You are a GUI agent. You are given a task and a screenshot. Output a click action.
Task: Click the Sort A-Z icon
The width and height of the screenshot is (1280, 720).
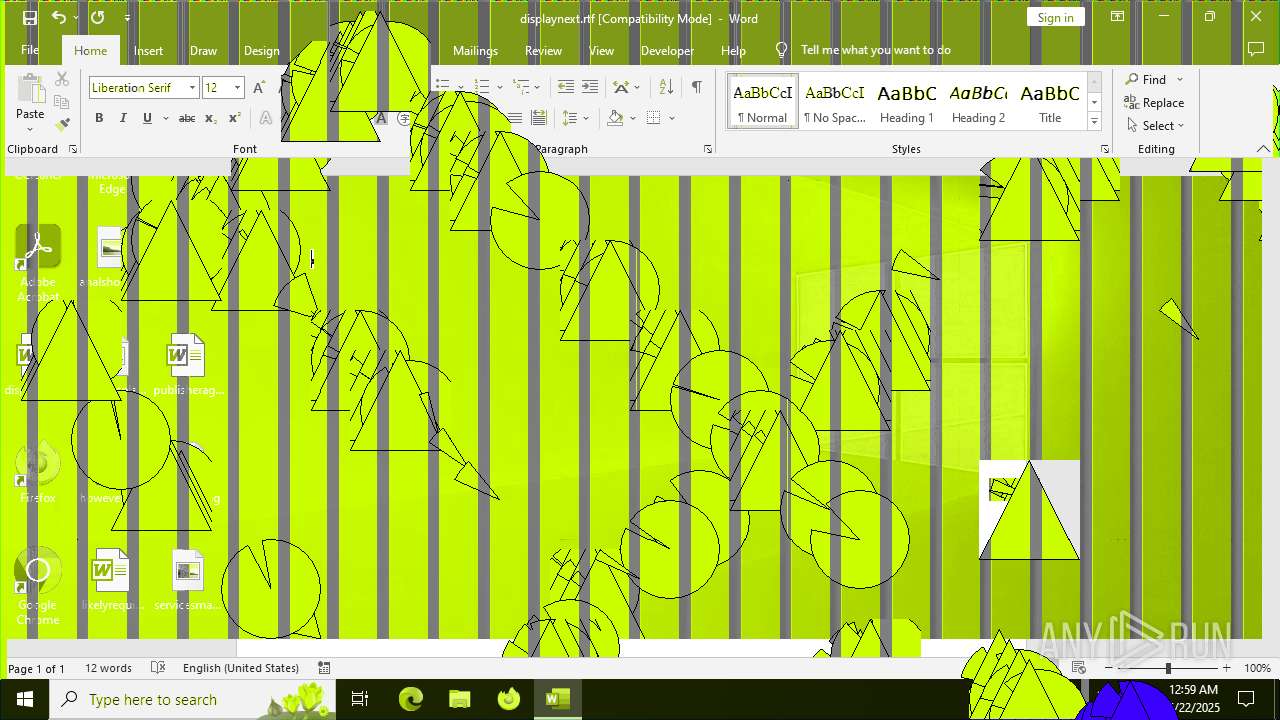tap(667, 87)
